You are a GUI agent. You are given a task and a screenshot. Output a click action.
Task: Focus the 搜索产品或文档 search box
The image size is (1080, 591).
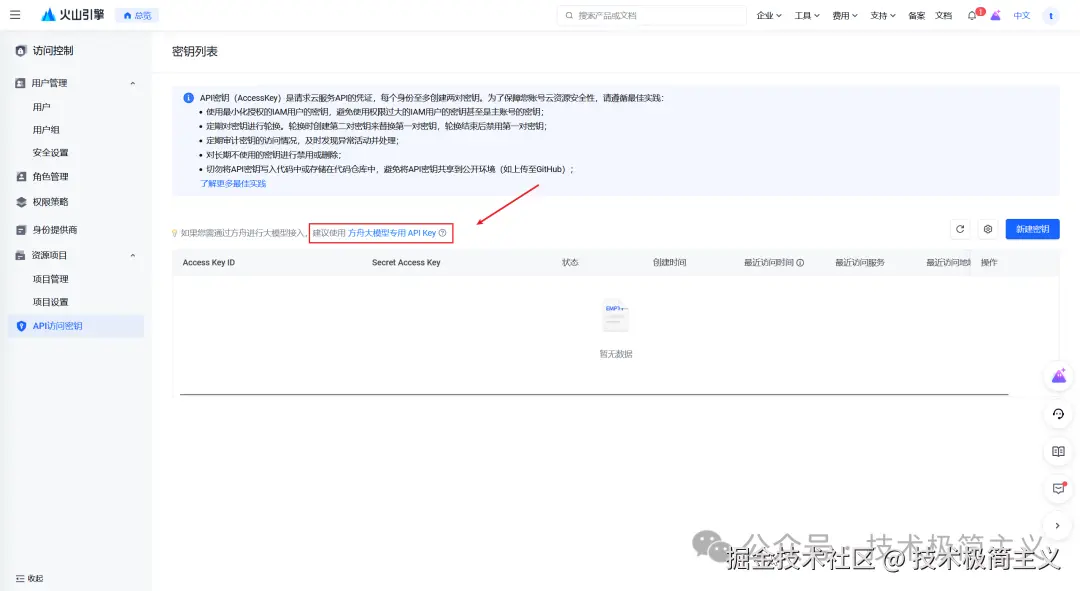click(652, 15)
